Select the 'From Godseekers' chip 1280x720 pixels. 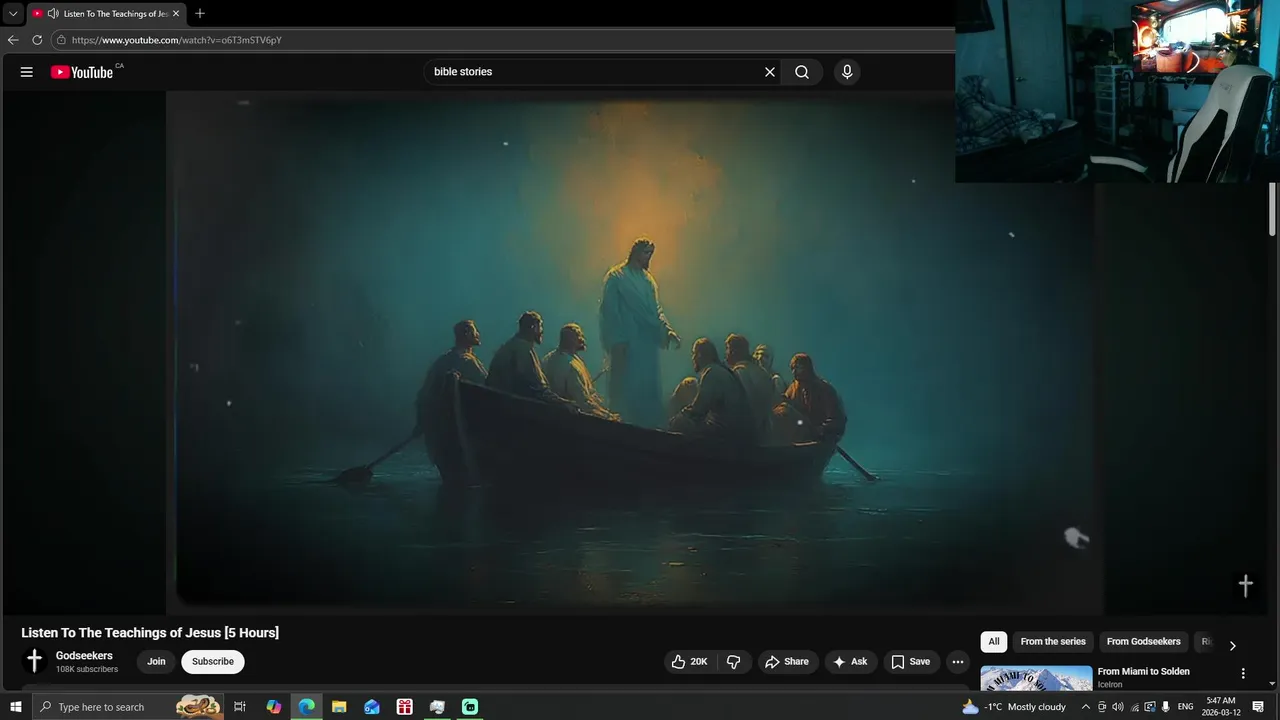point(1143,642)
